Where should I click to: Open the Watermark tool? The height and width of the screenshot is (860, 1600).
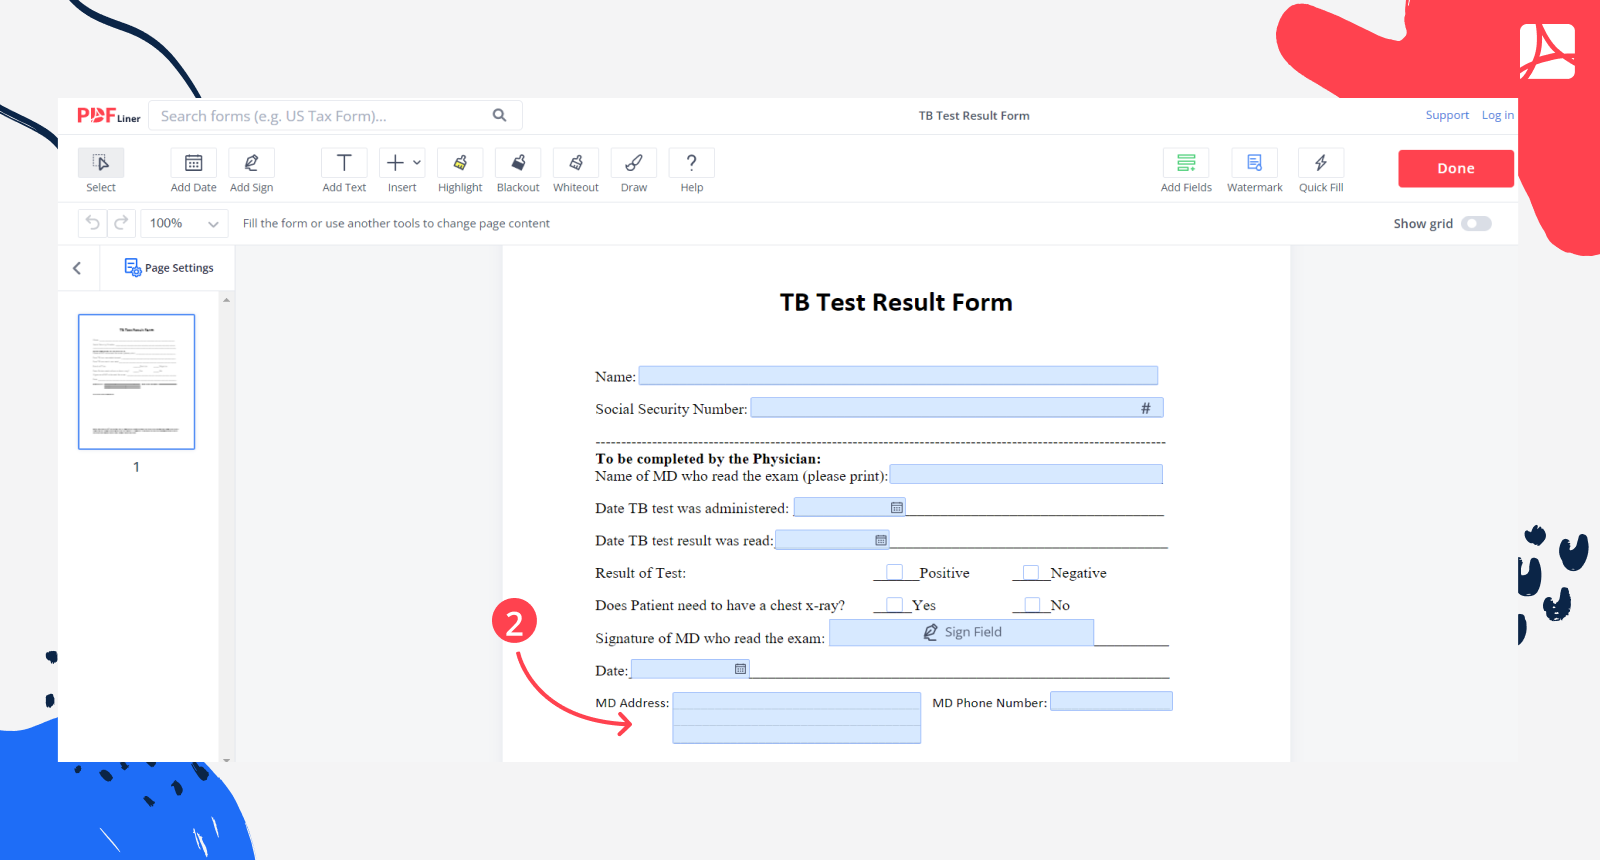click(x=1254, y=164)
